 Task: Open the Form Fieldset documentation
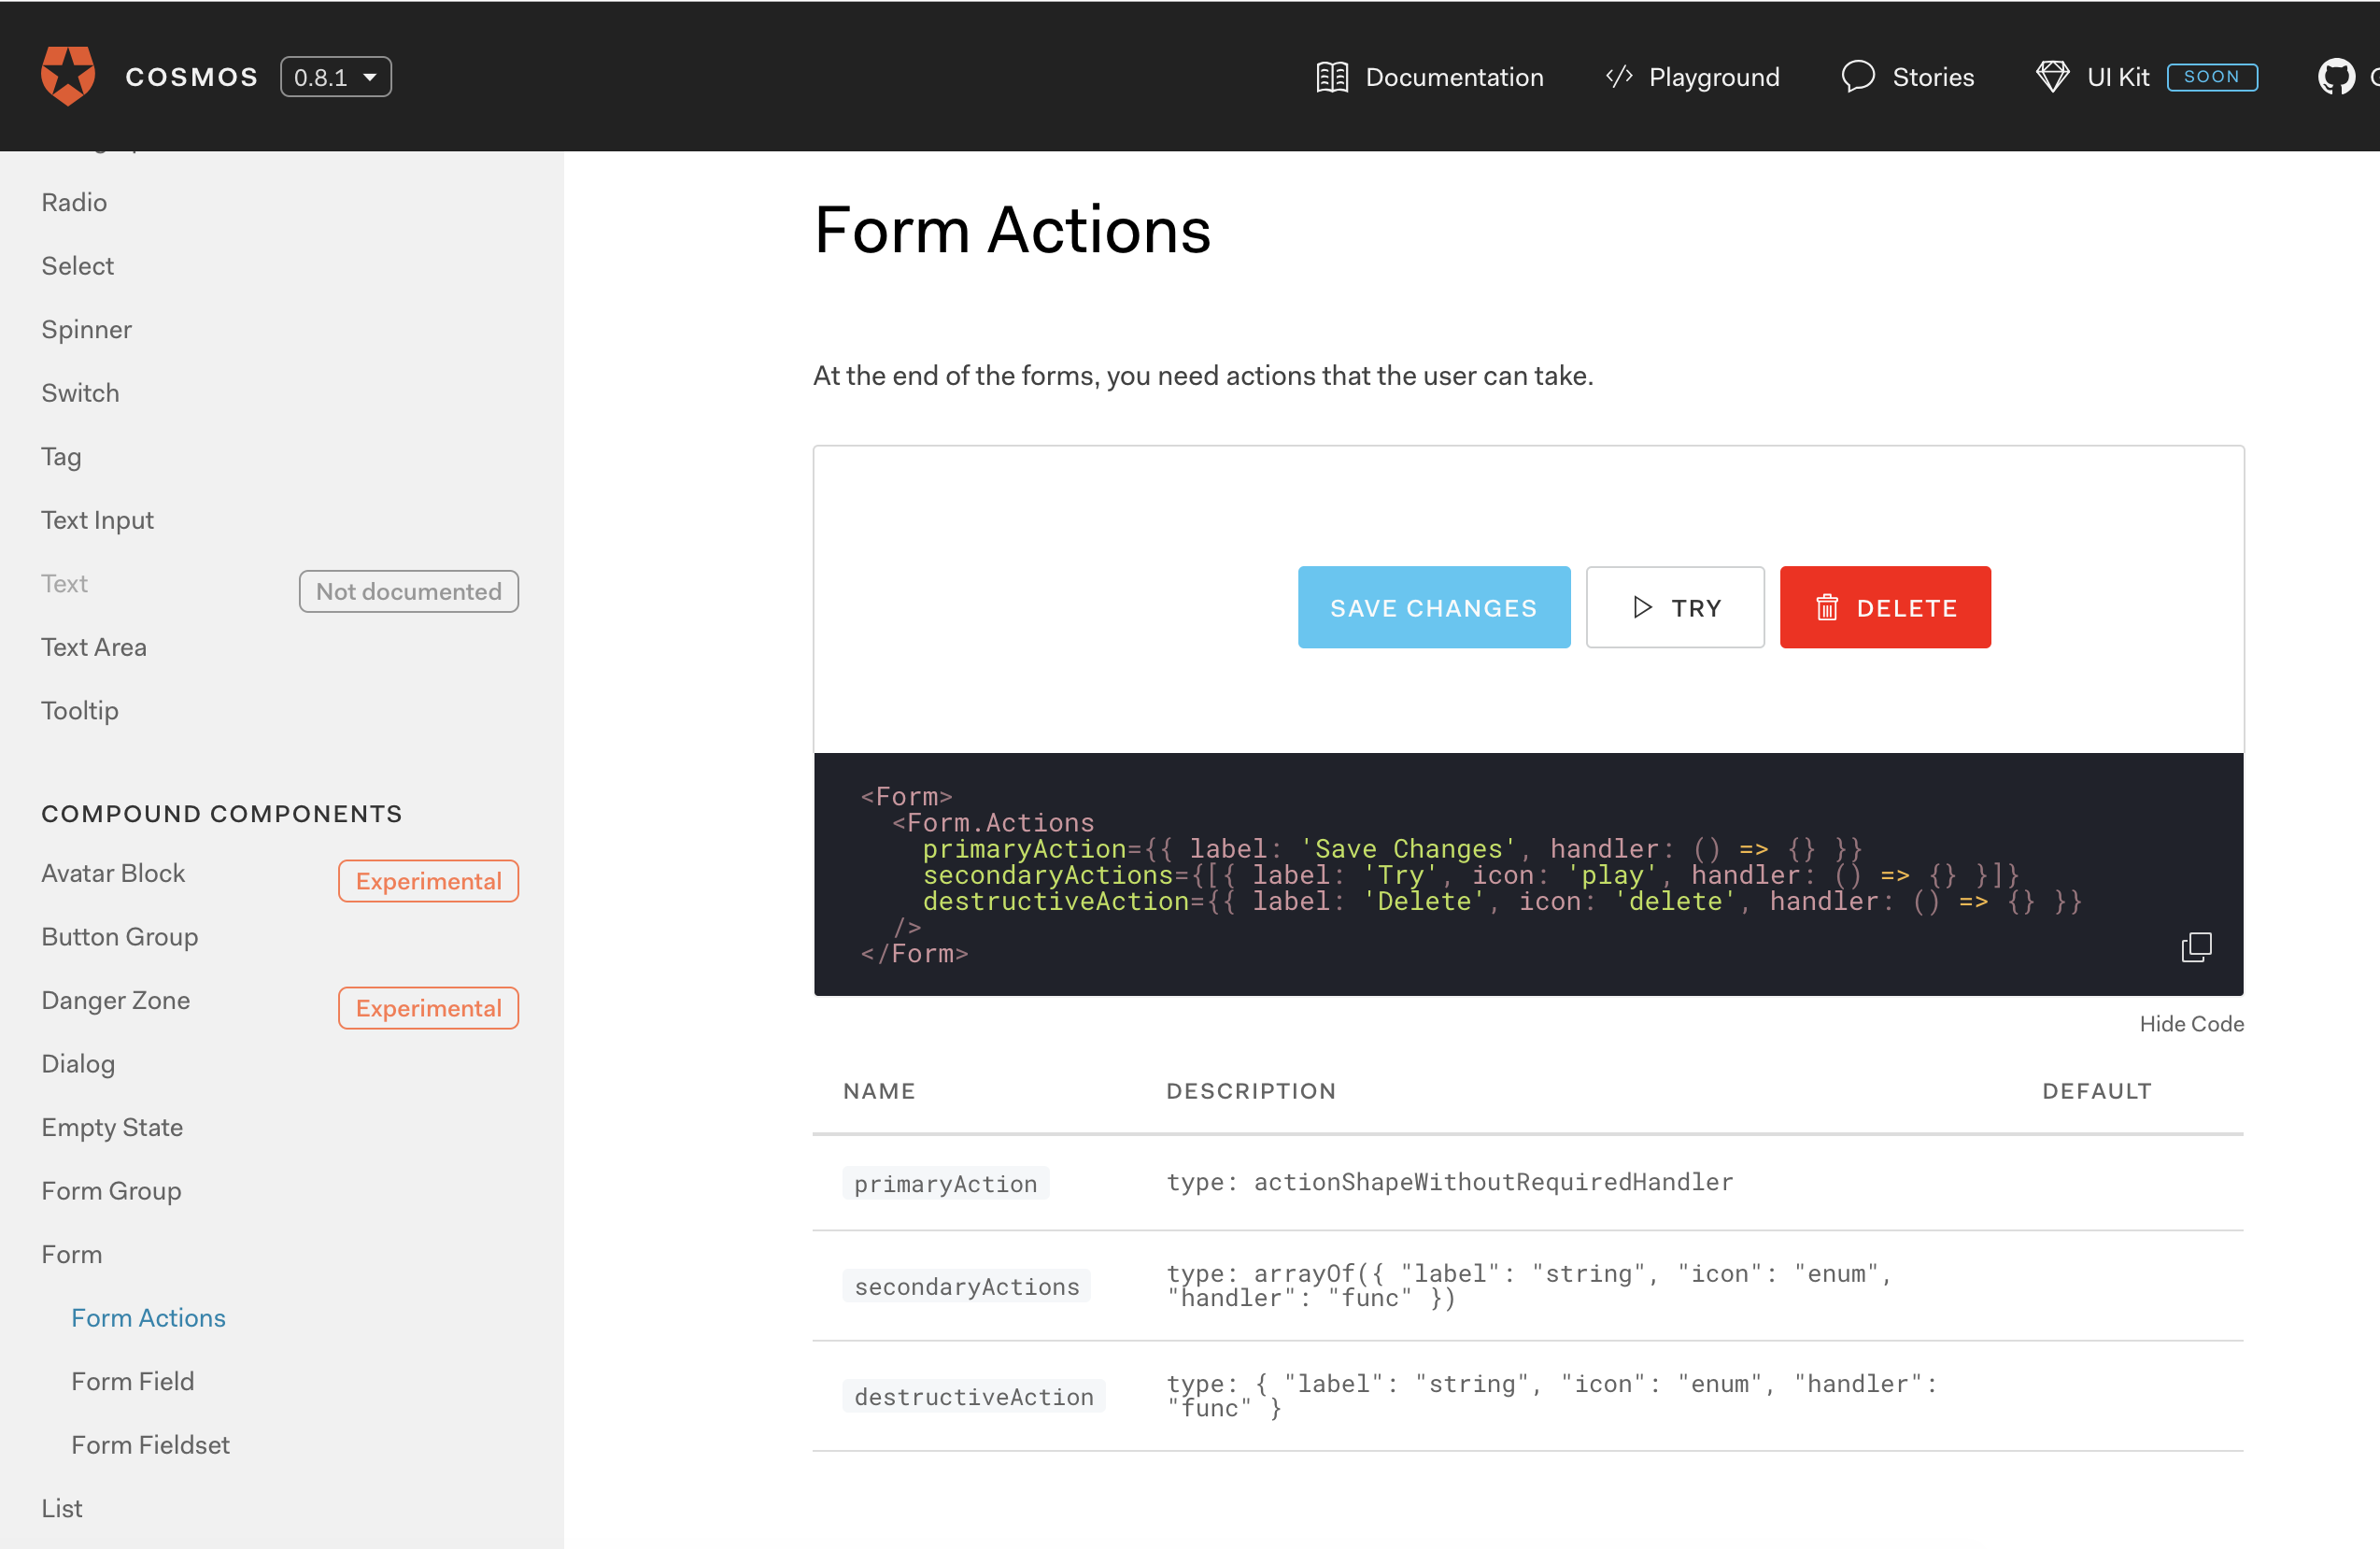point(150,1444)
